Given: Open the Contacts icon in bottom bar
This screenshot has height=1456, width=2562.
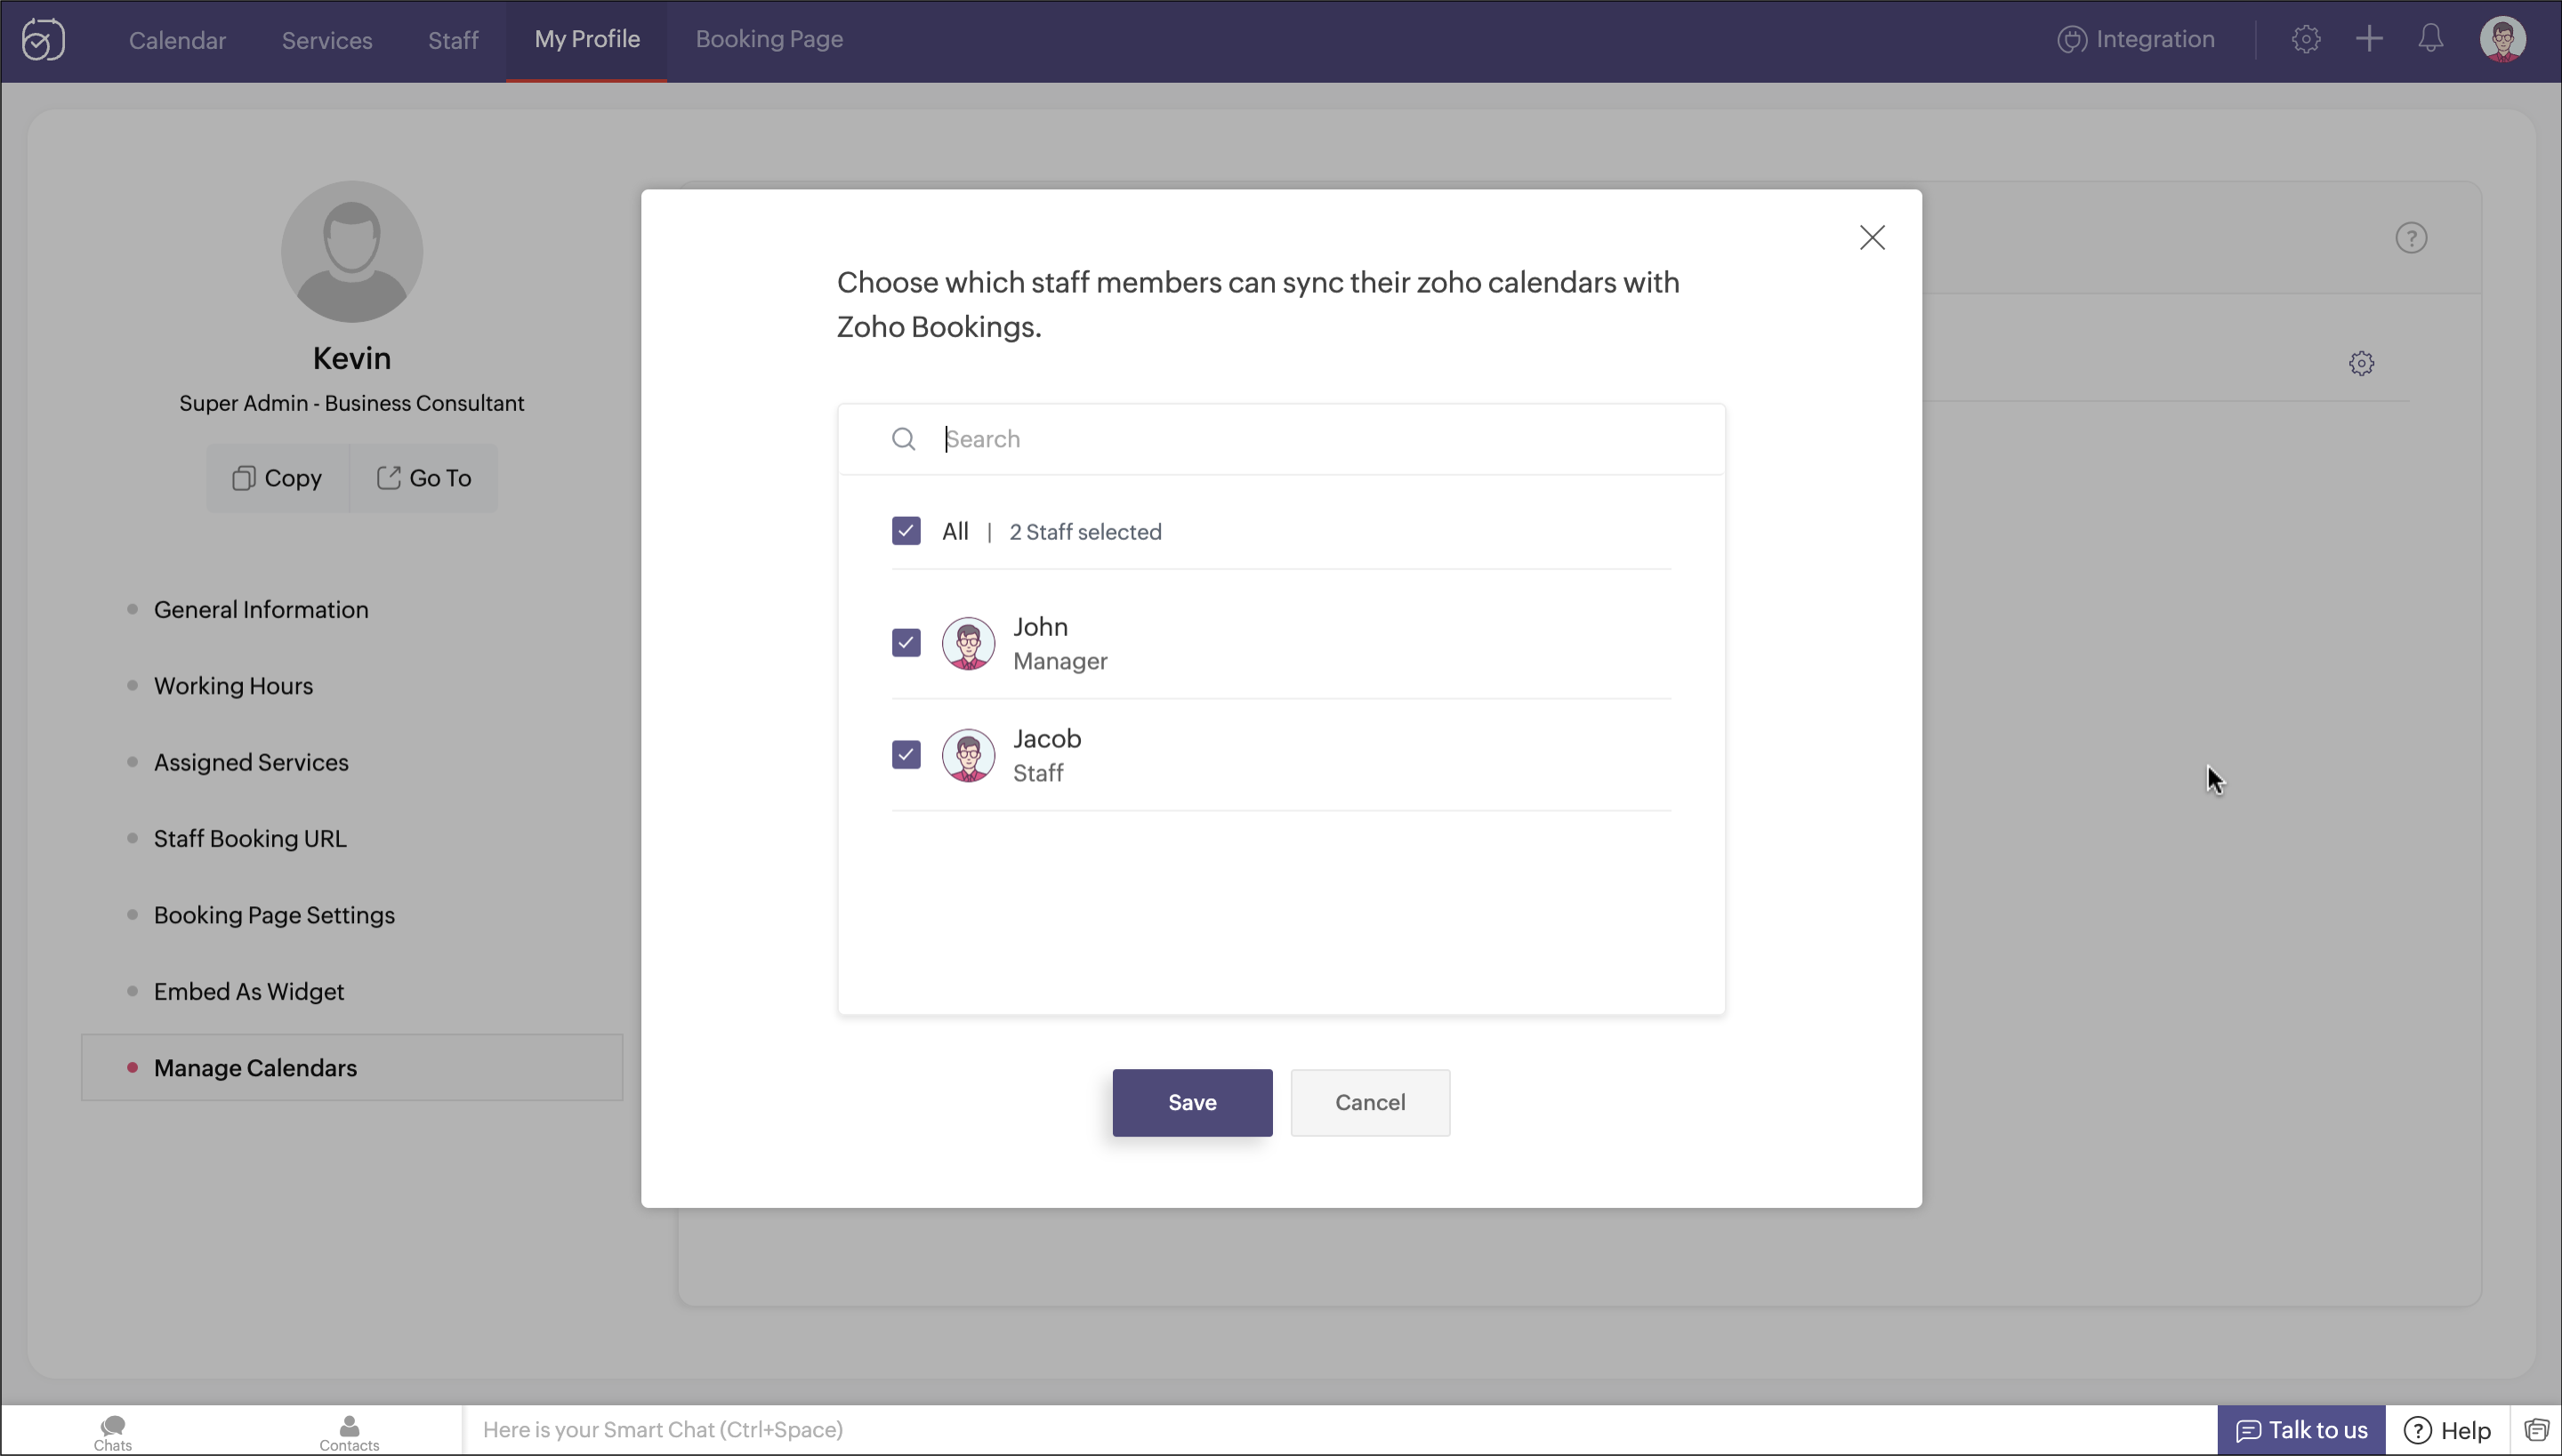Looking at the screenshot, I should point(349,1431).
